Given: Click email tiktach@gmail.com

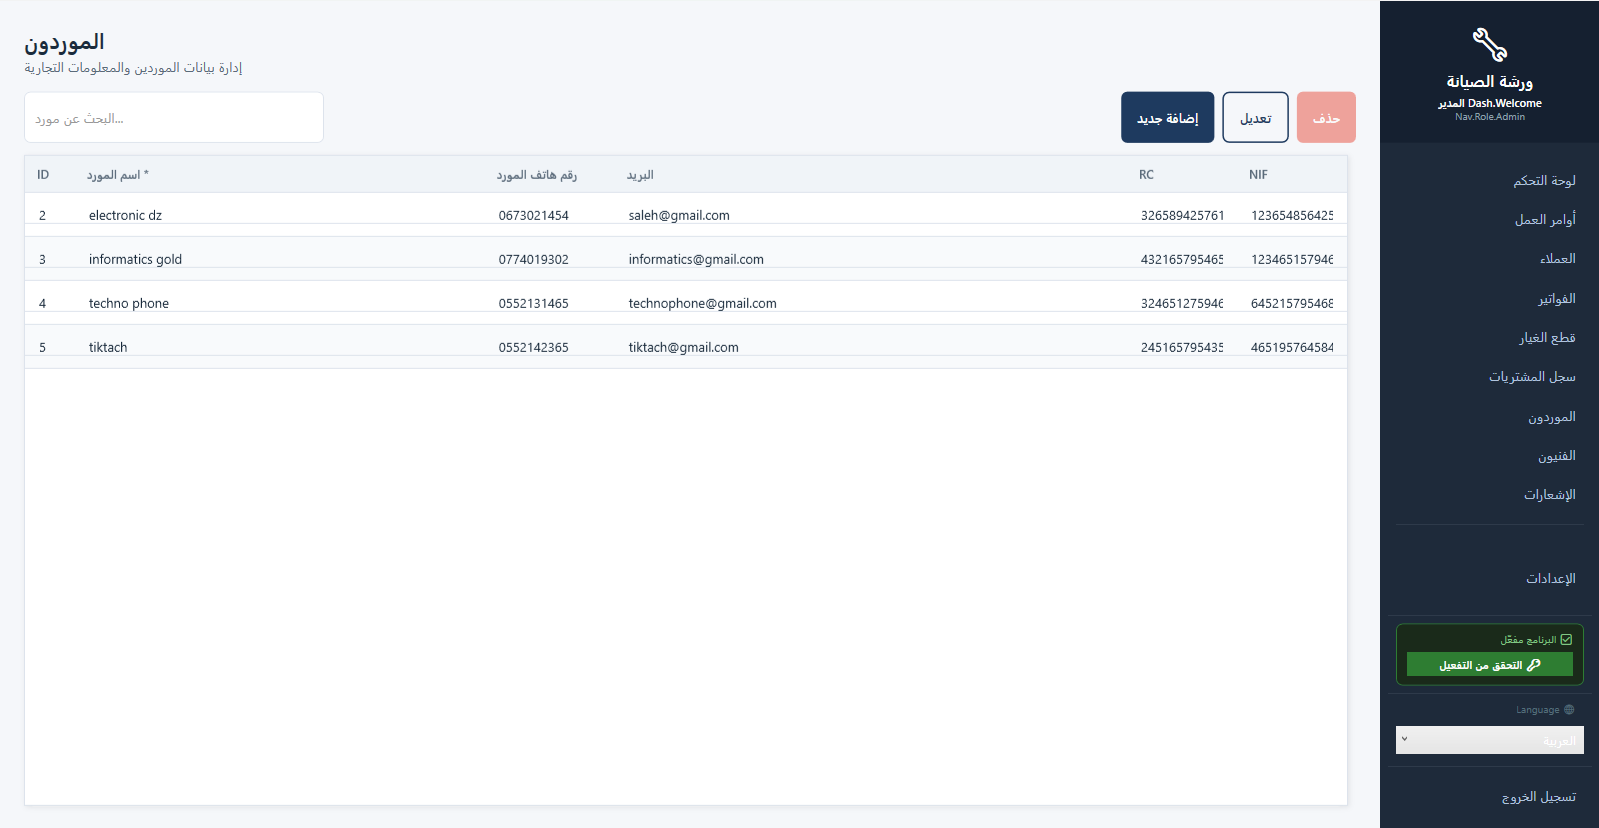Looking at the screenshot, I should click(x=684, y=348).
